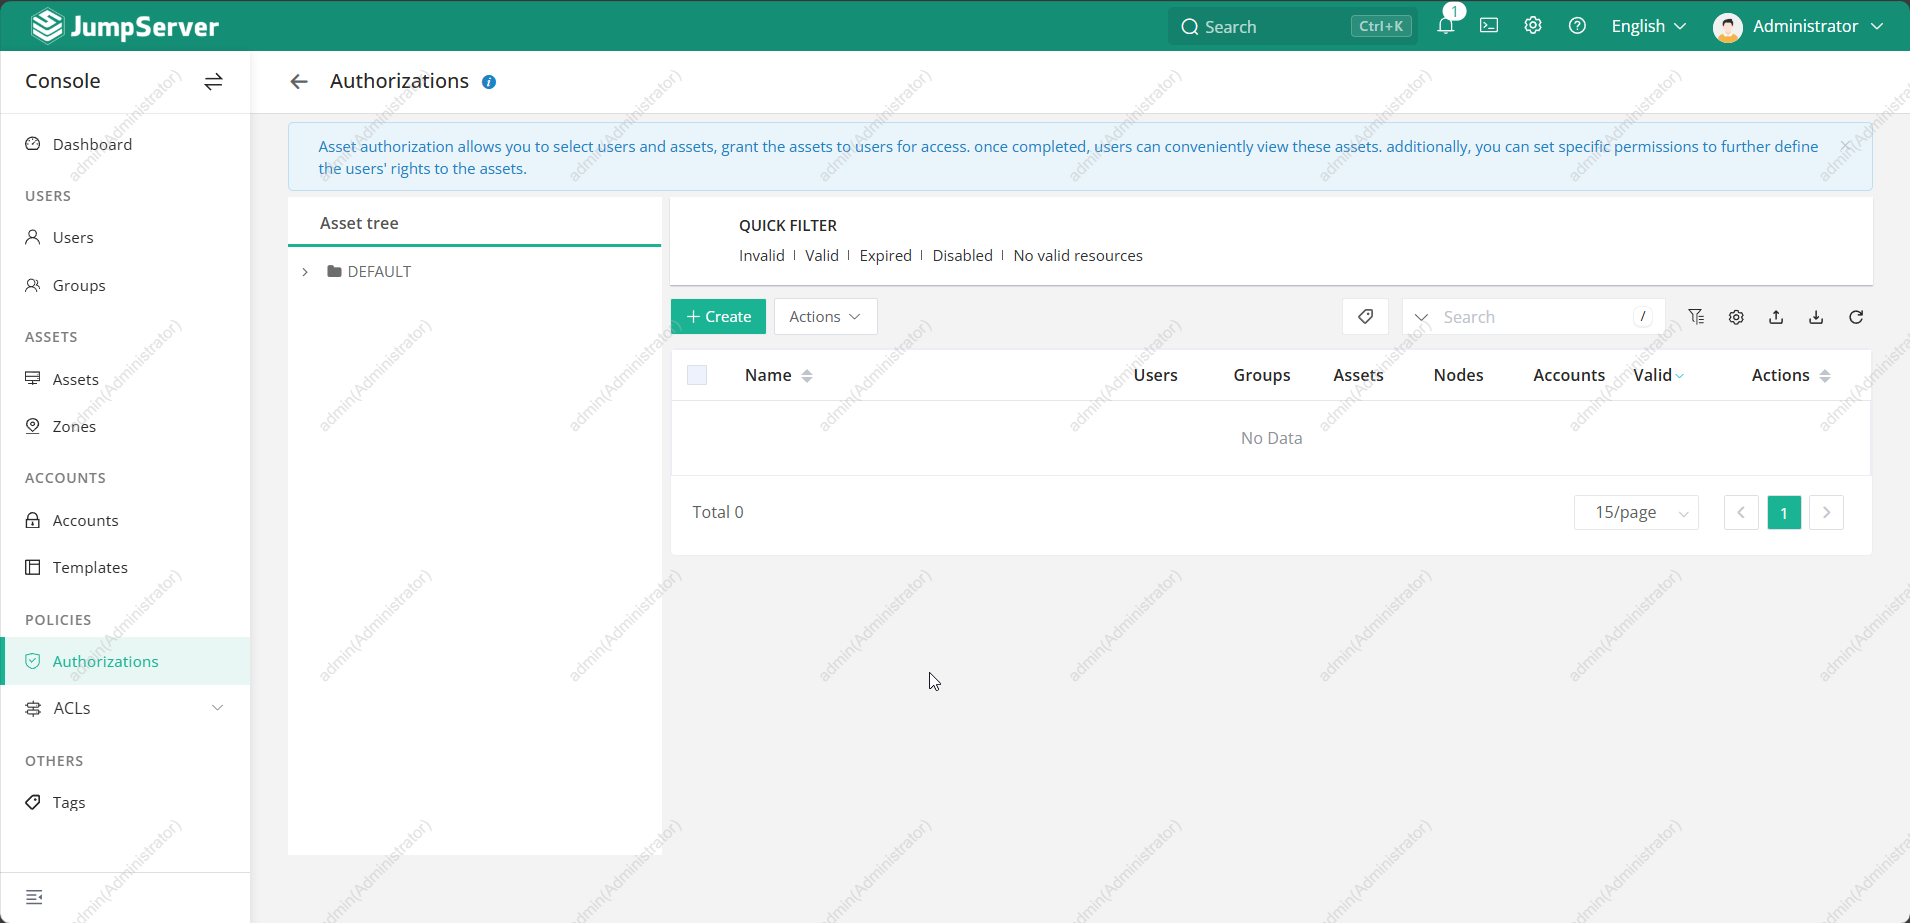The height and width of the screenshot is (923, 1910).
Task: Open system settings gear in top bar
Action: pos(1533,26)
